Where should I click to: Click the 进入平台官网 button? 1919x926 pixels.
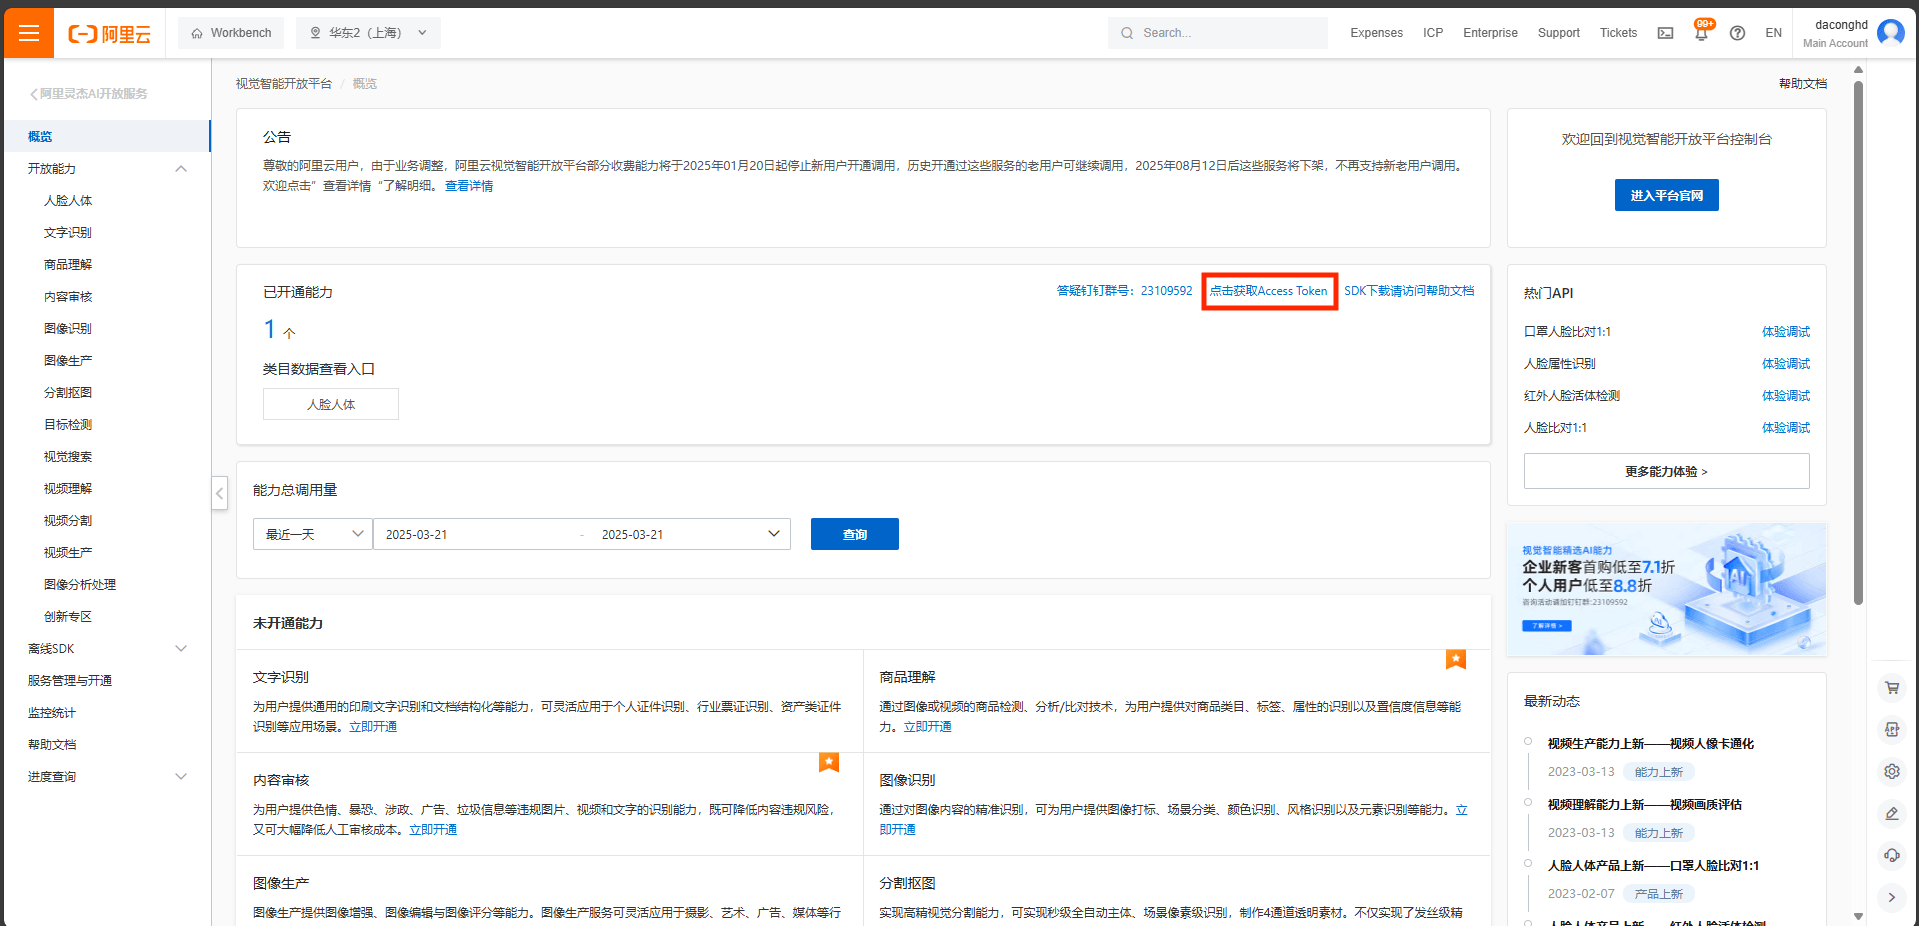click(x=1666, y=194)
